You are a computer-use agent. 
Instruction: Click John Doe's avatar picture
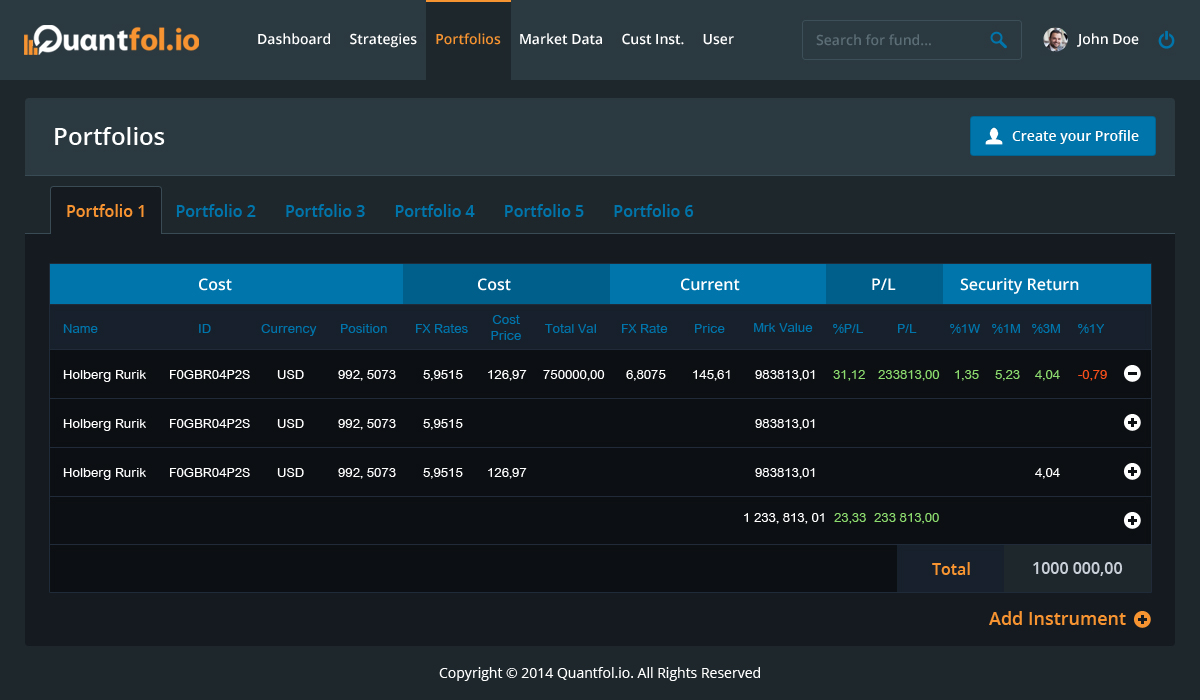point(1055,40)
